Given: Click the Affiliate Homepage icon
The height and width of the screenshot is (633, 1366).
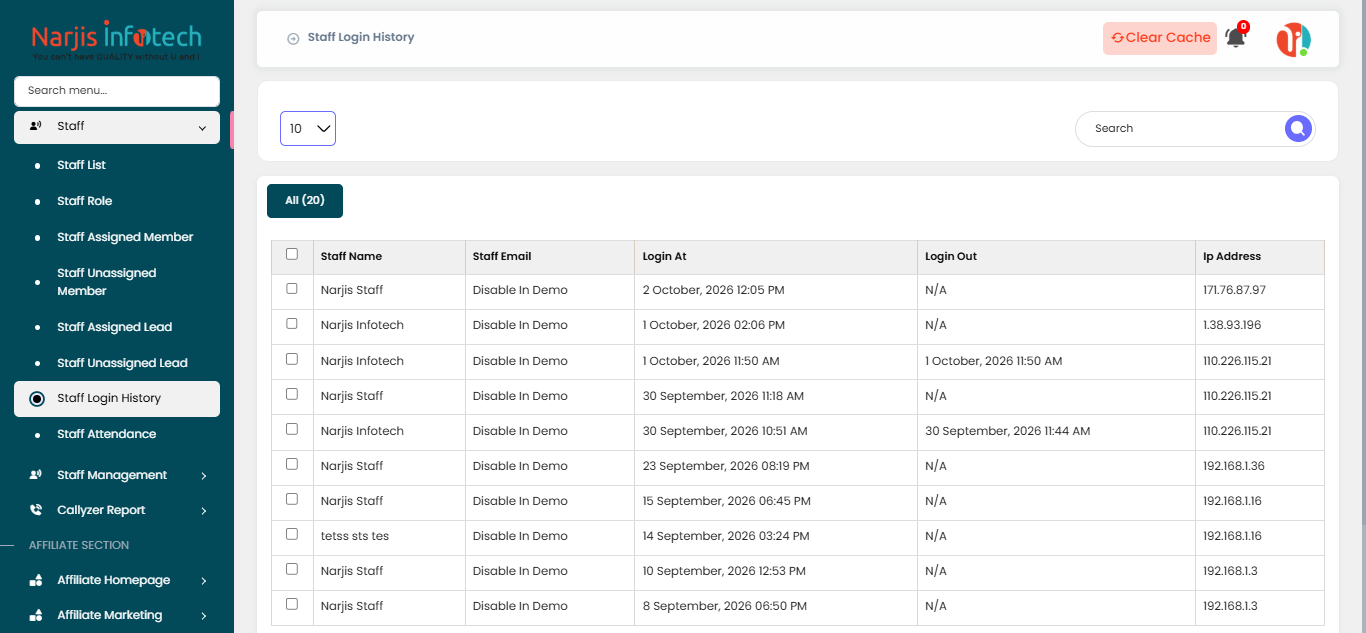Looking at the screenshot, I should [x=36, y=580].
